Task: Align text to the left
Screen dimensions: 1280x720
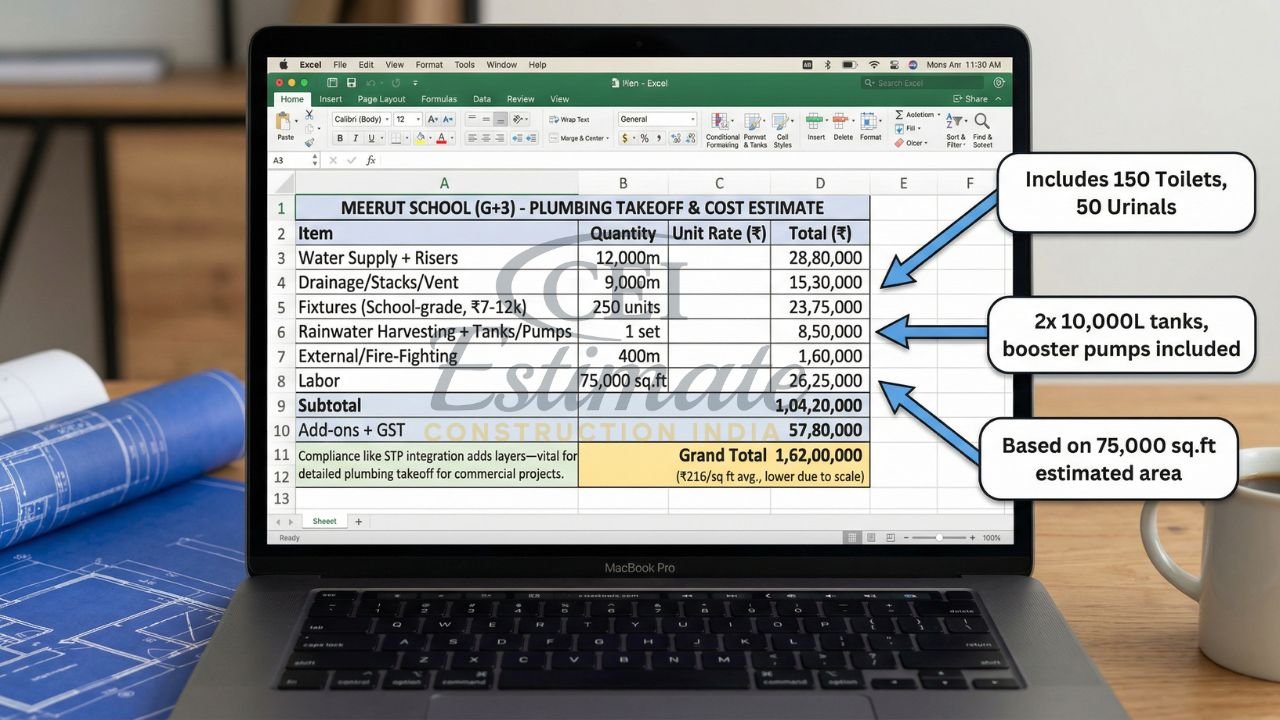Action: (x=472, y=138)
